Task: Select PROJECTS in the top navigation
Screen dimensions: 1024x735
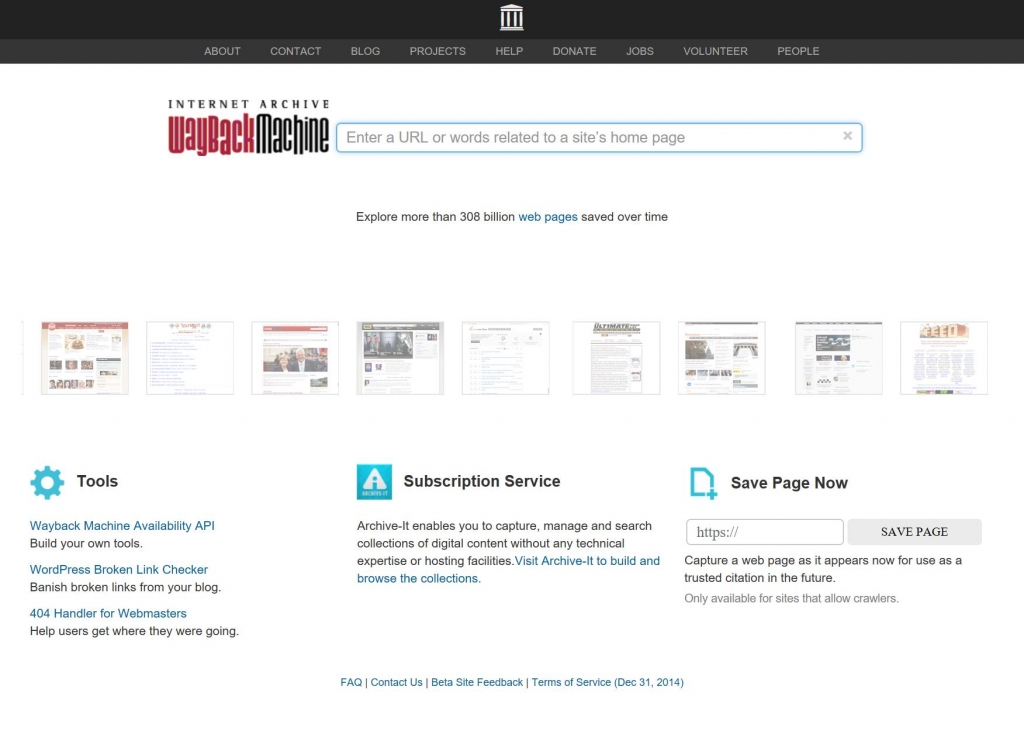Action: 437,51
